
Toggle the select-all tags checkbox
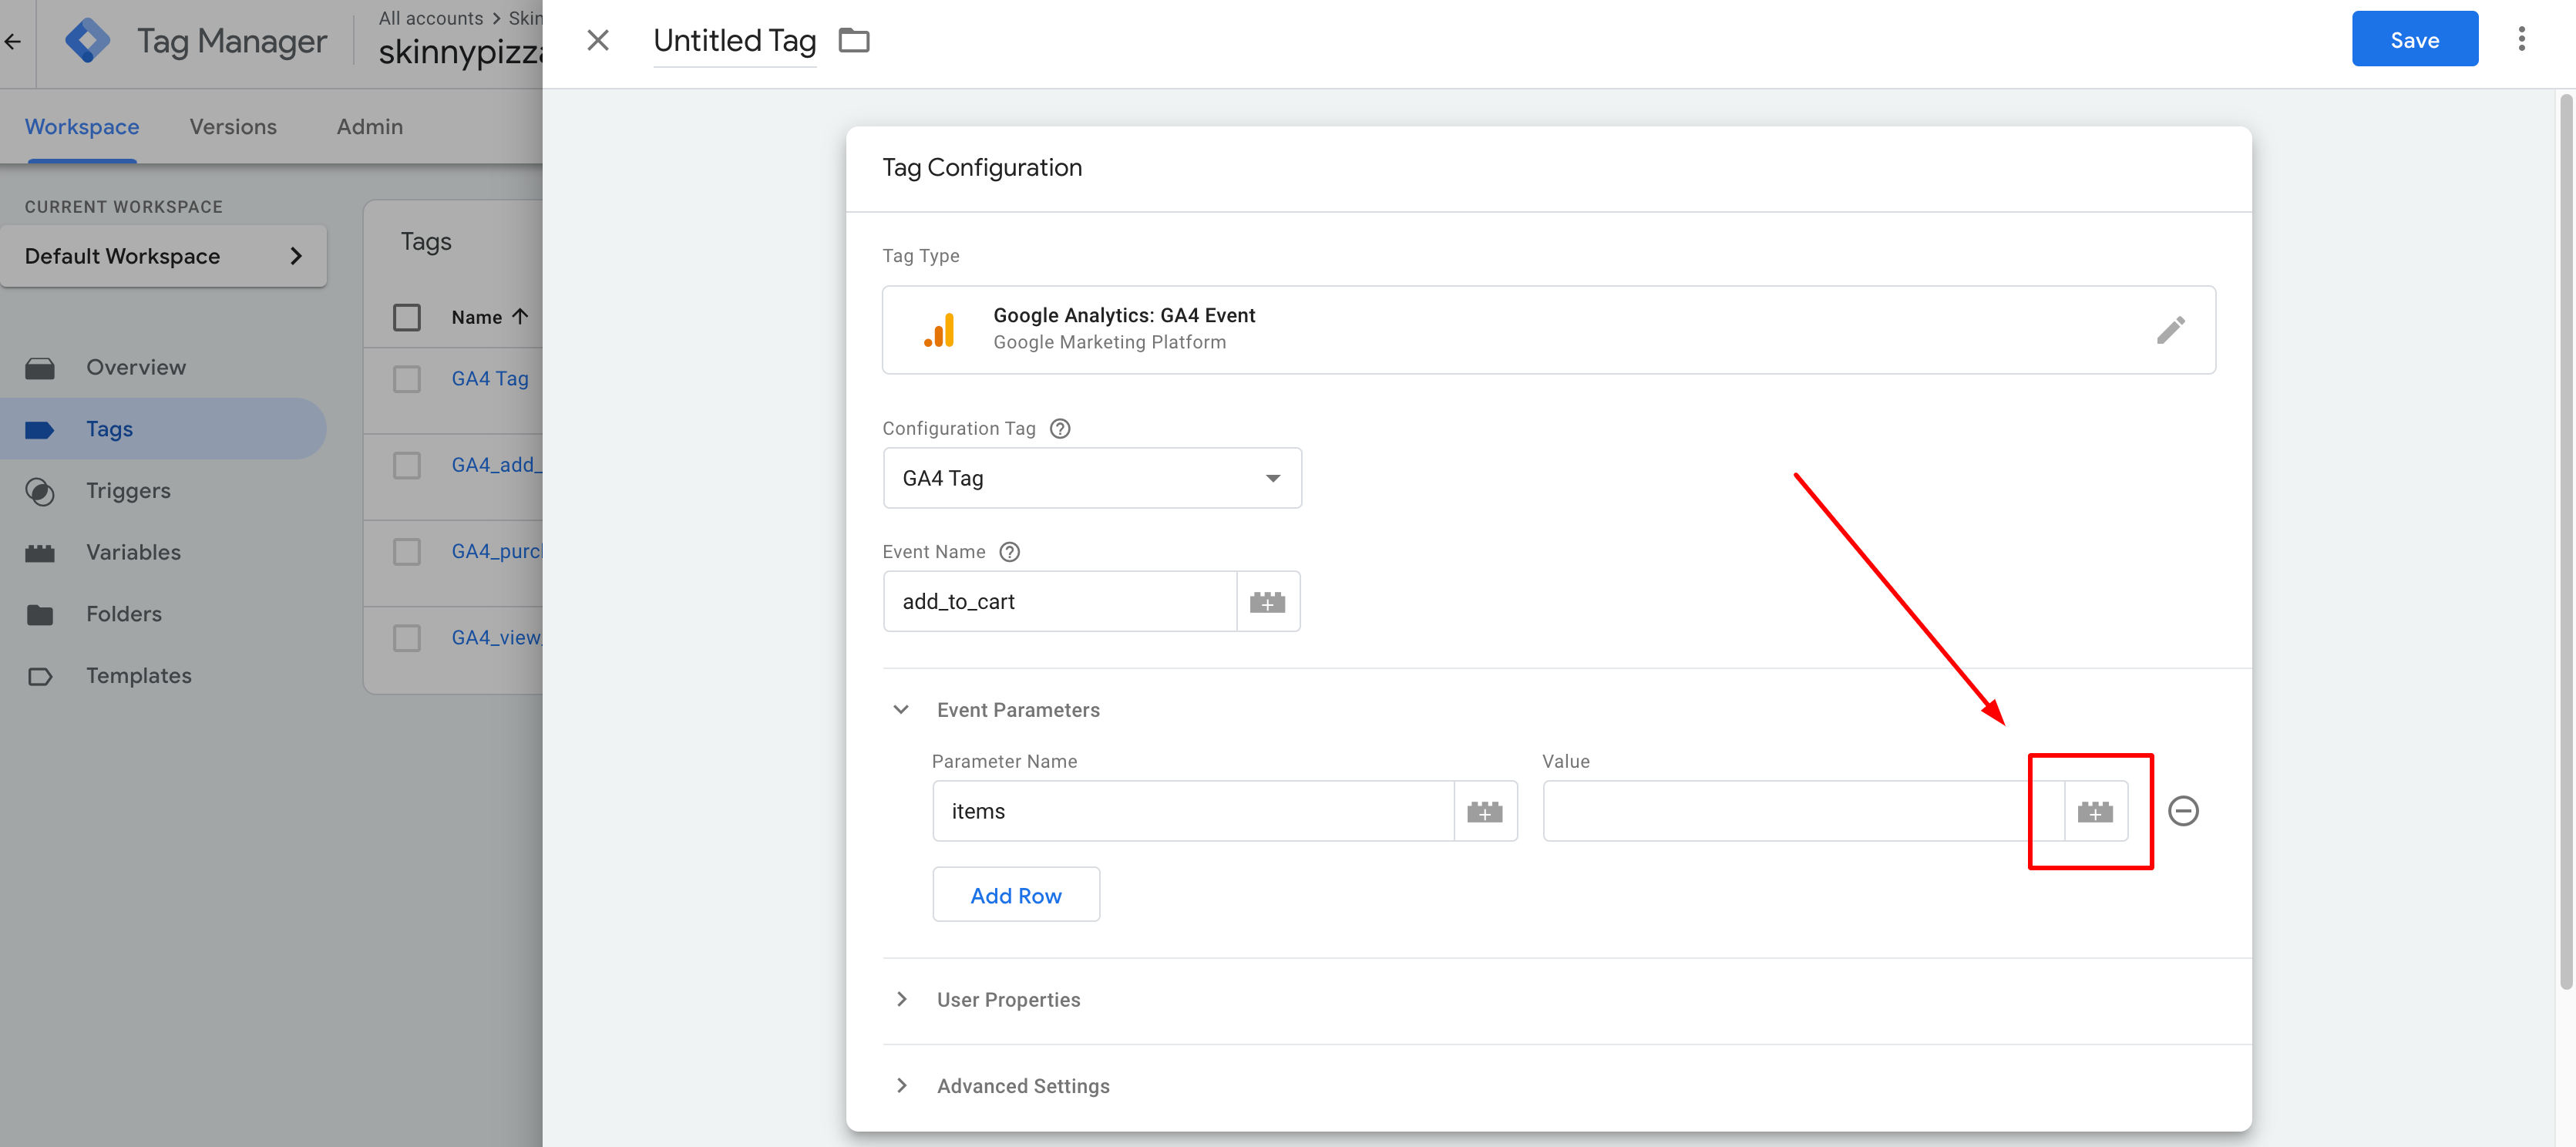pos(406,317)
